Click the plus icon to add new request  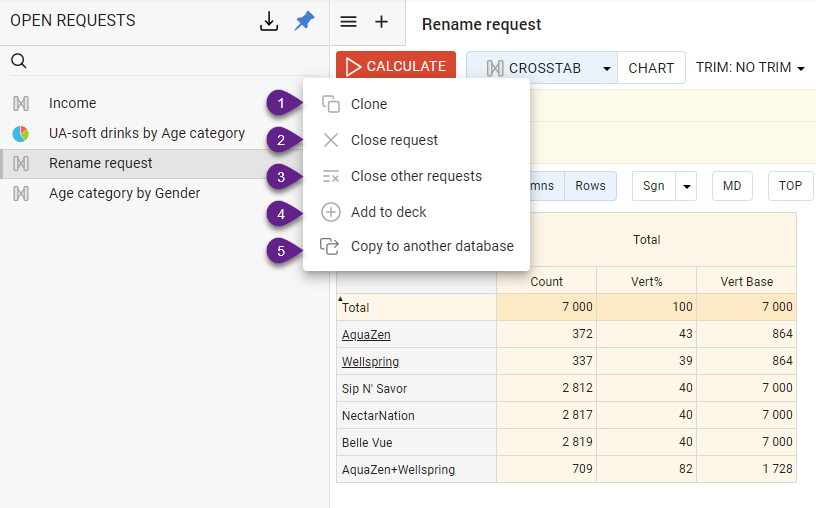pyautogui.click(x=381, y=22)
